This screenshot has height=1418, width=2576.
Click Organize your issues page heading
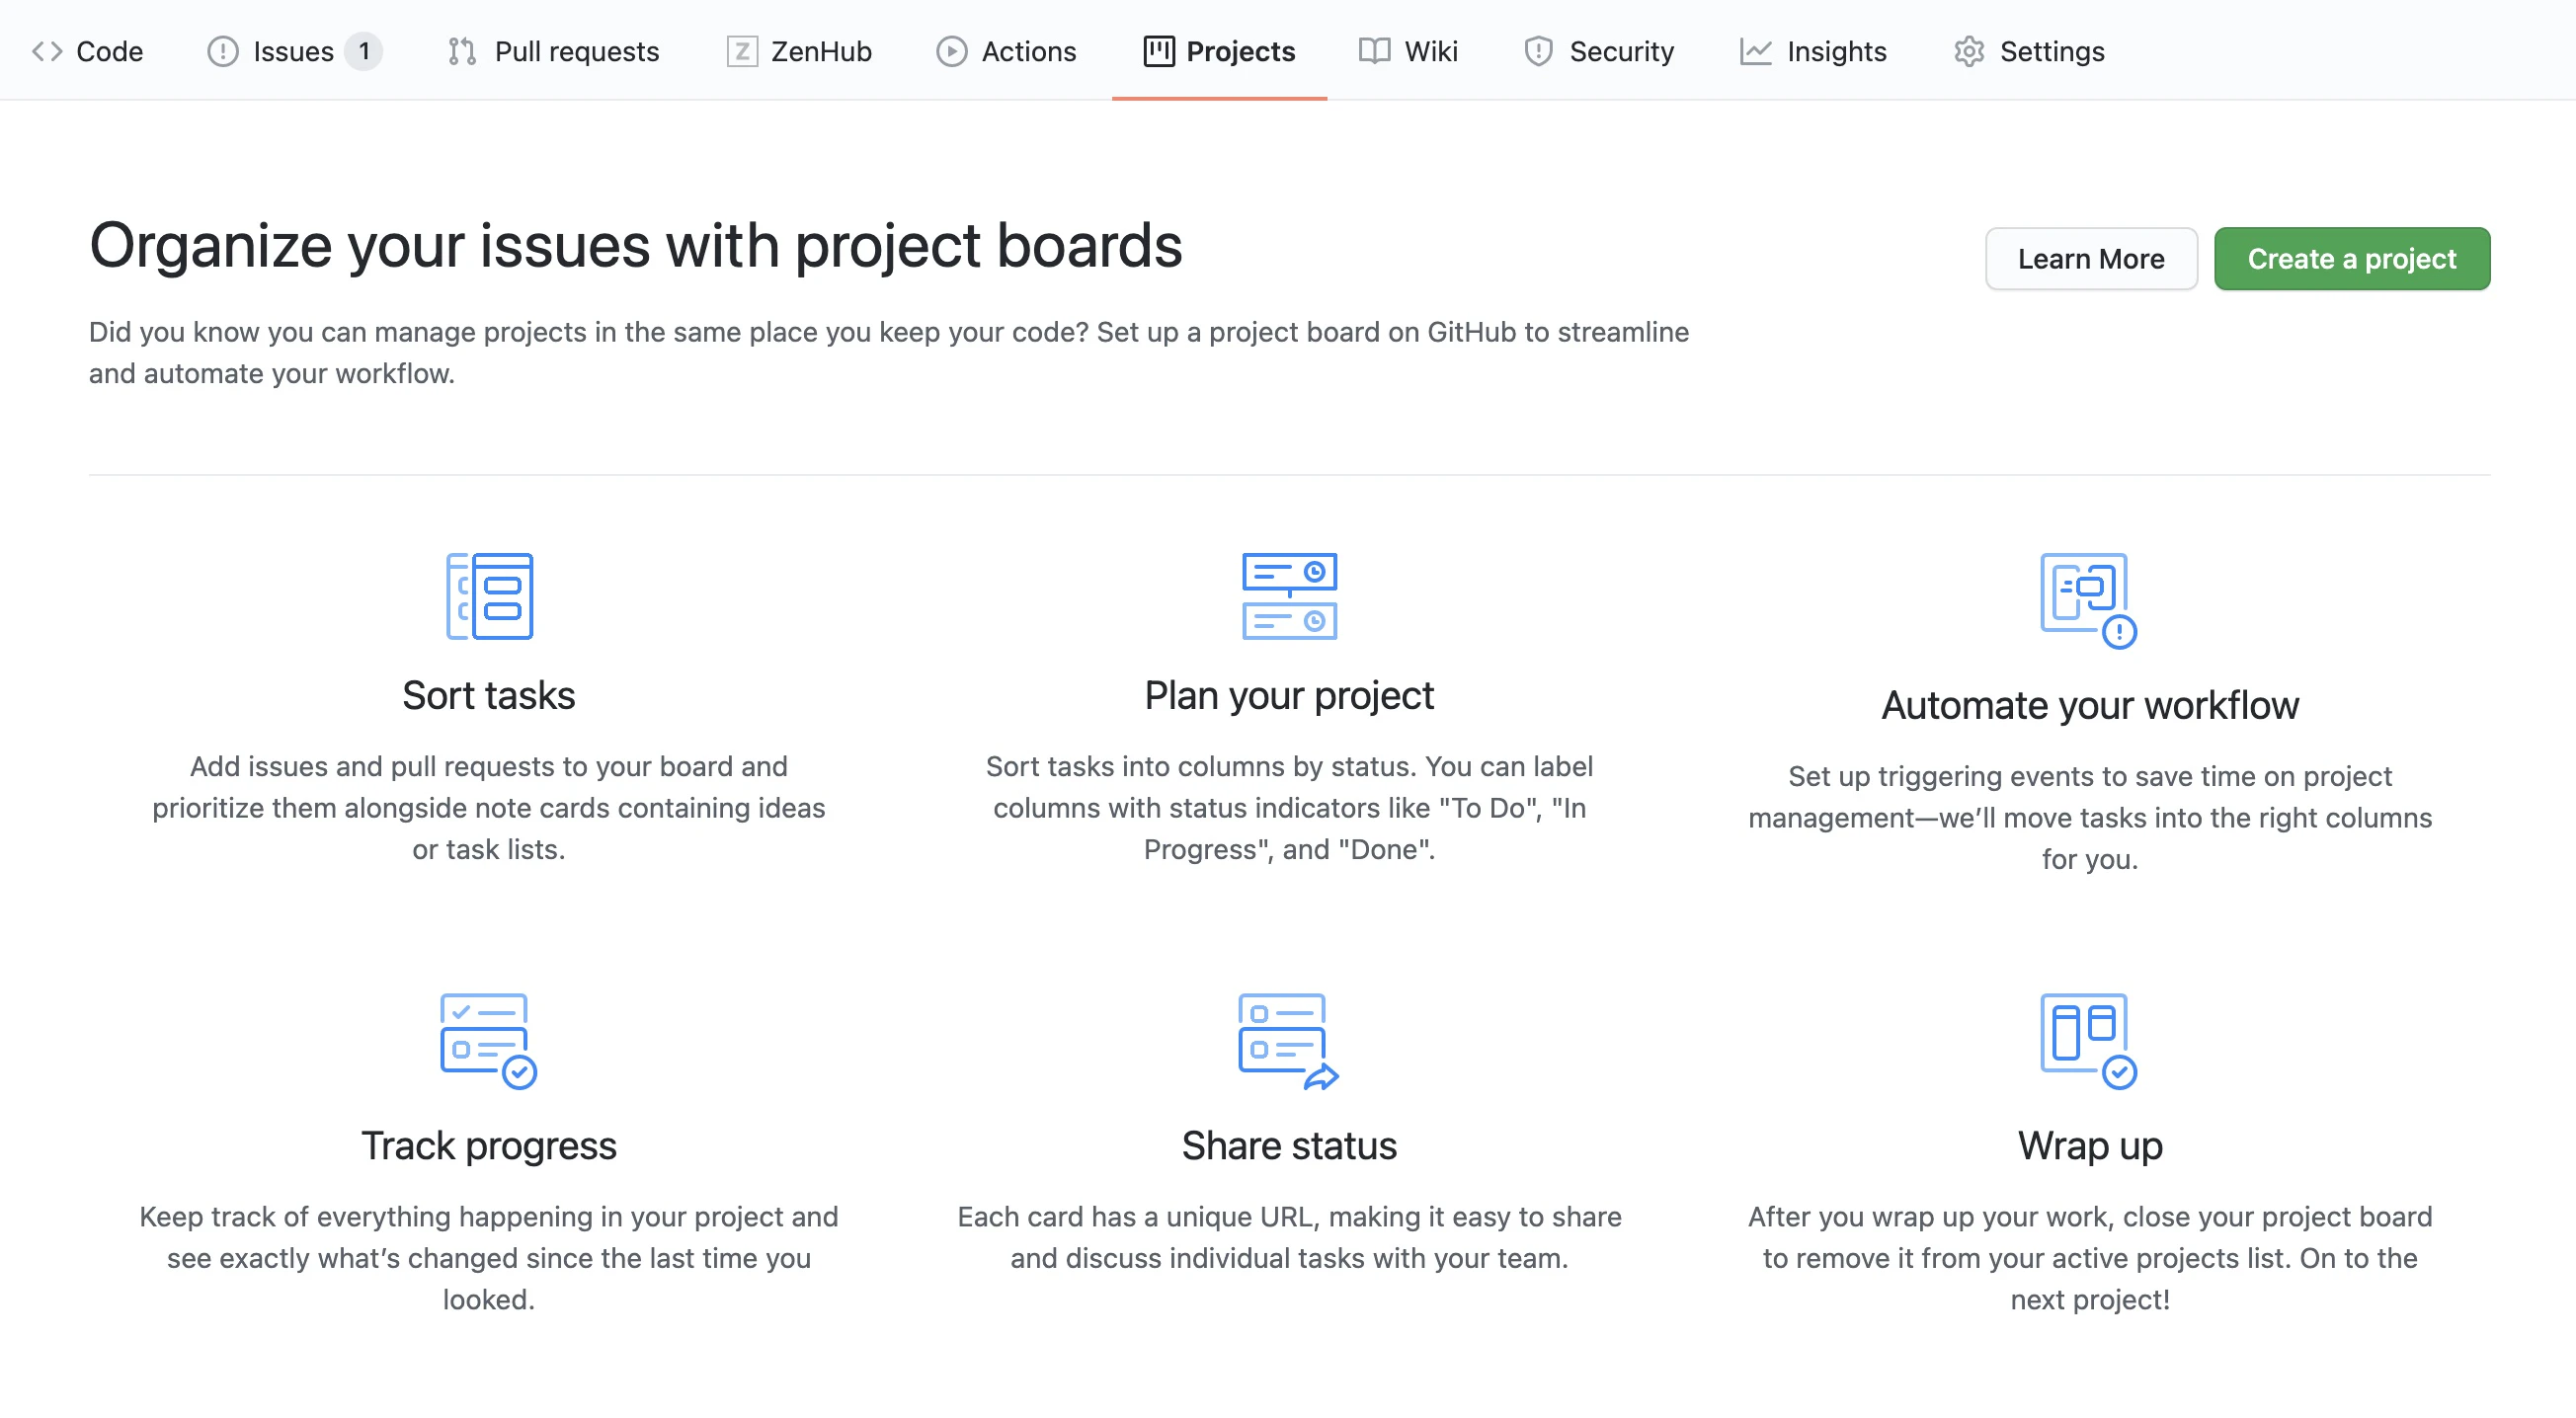pos(636,246)
